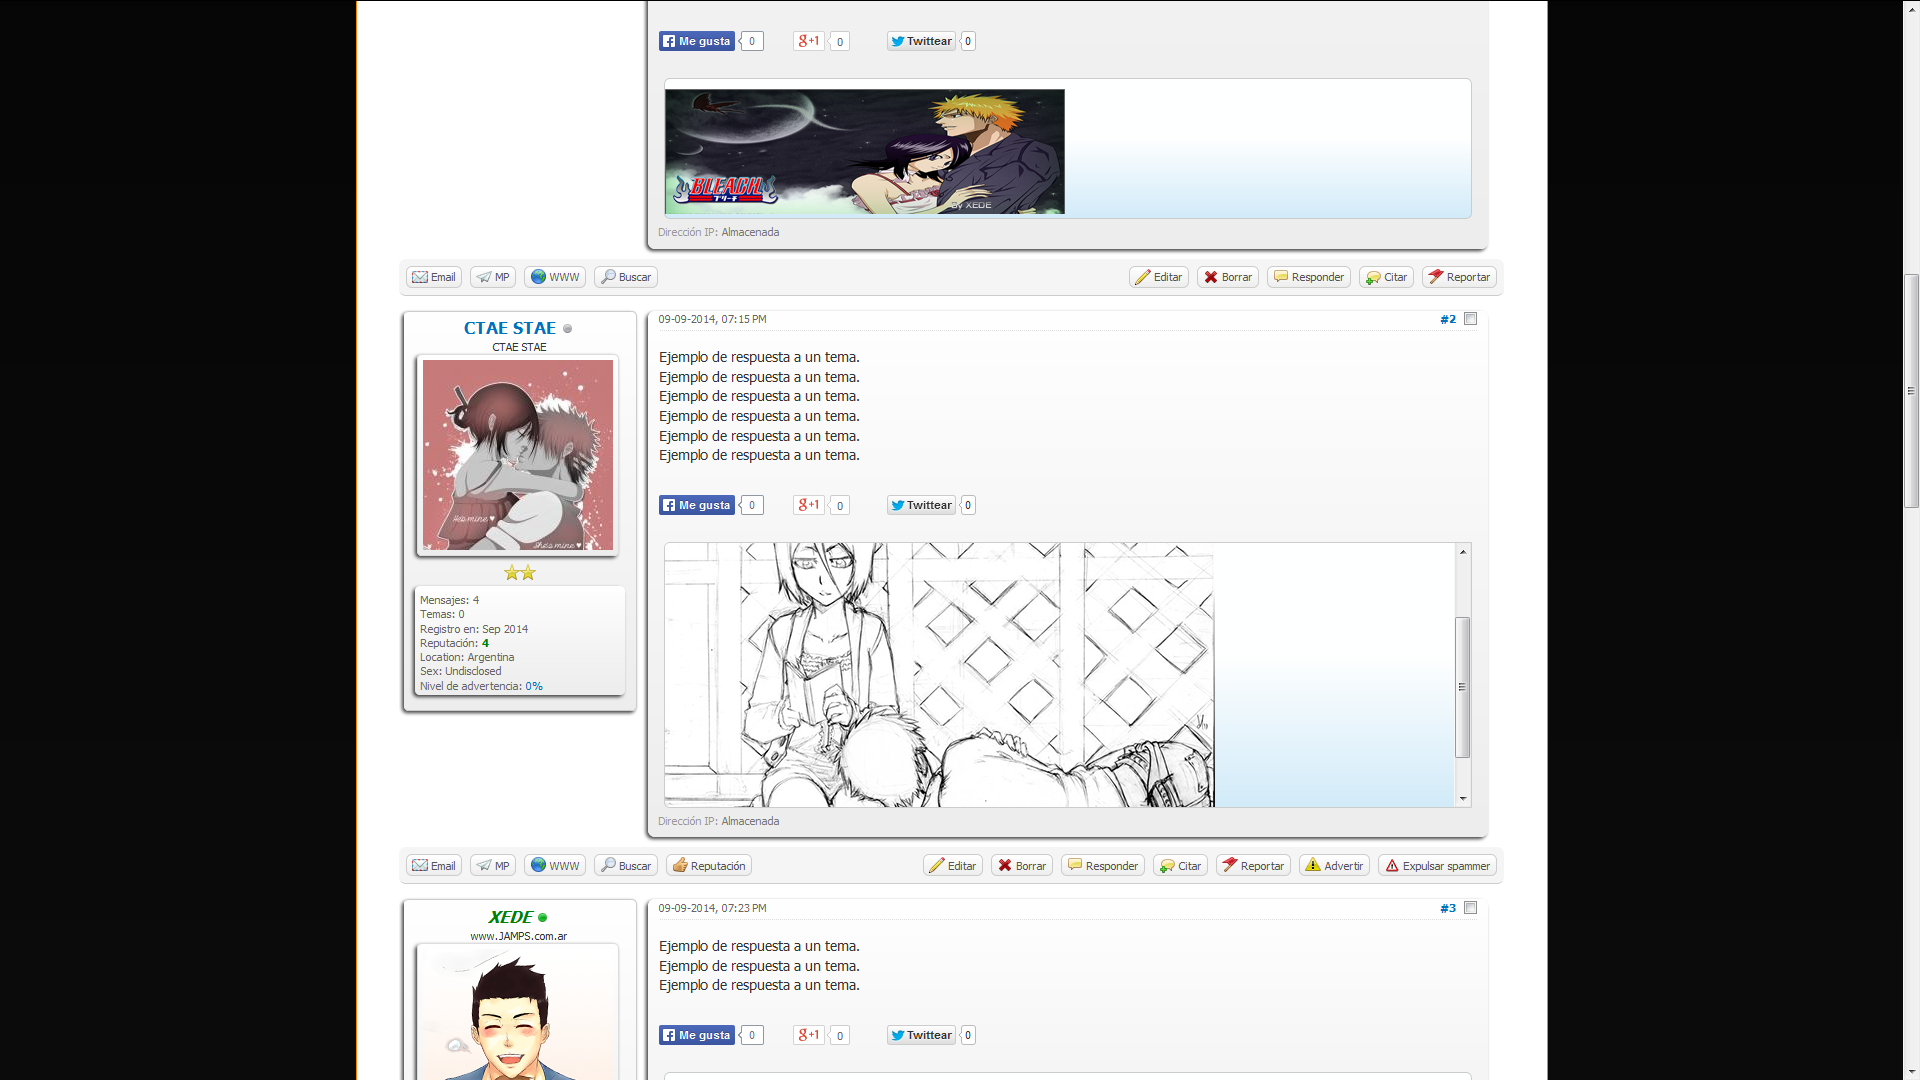Click Responder button under first post
This screenshot has width=1920, height=1080.
click(x=1309, y=277)
